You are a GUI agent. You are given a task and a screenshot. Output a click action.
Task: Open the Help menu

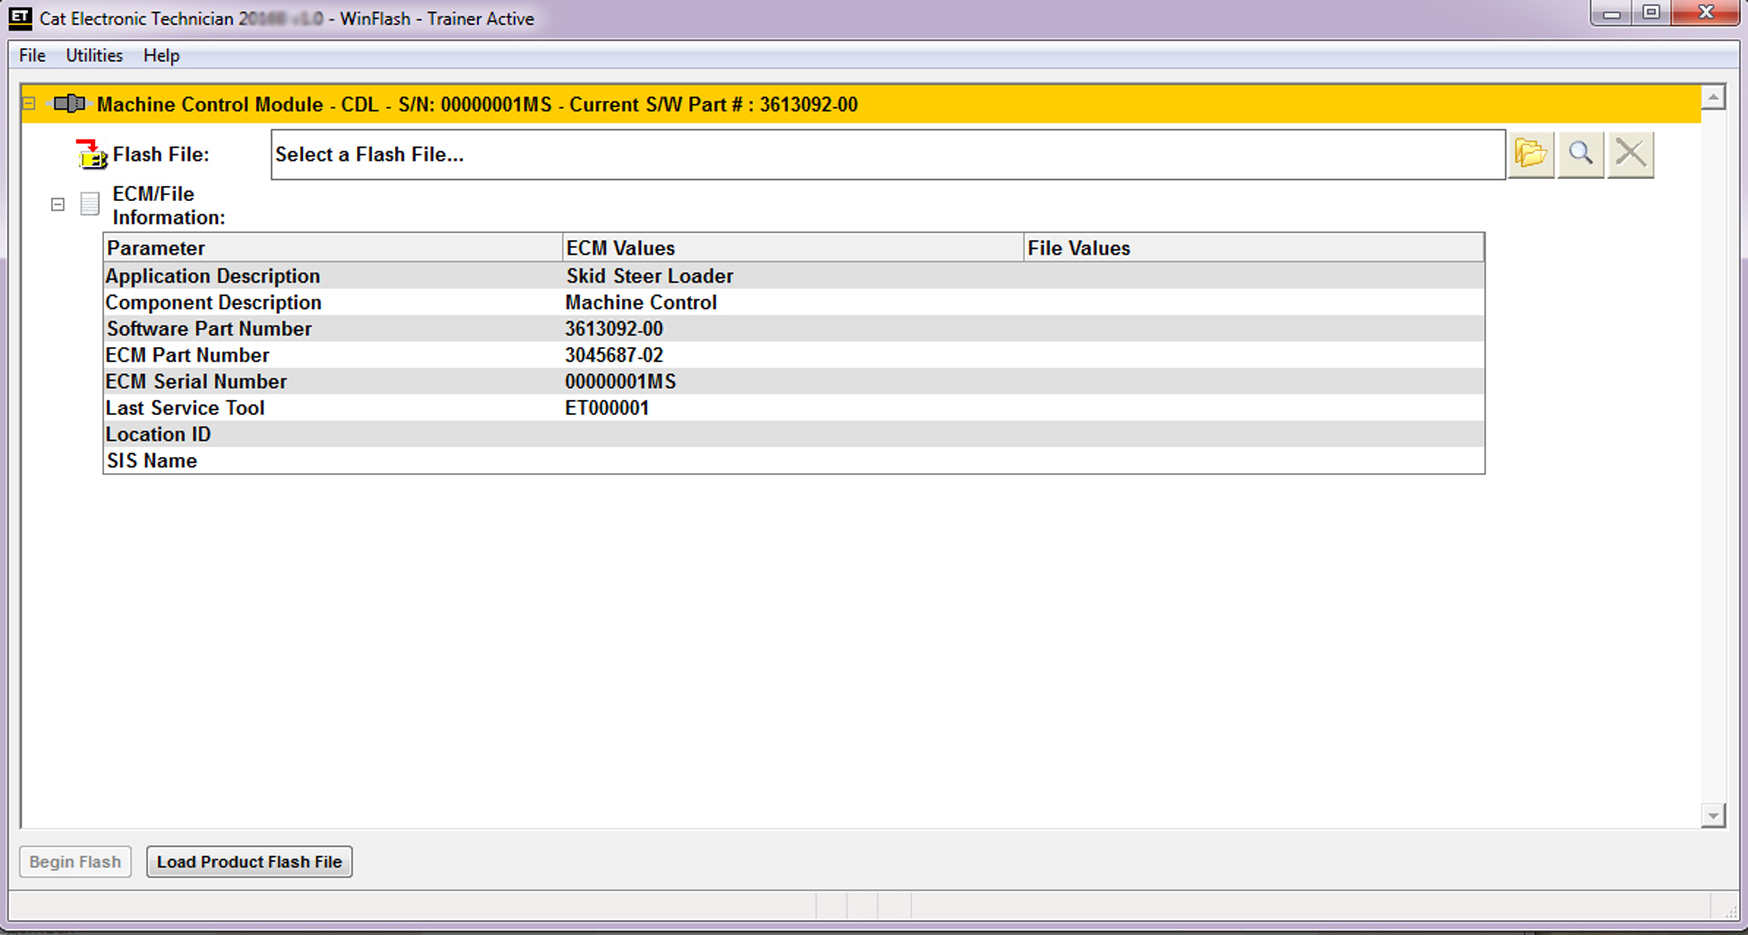[161, 56]
